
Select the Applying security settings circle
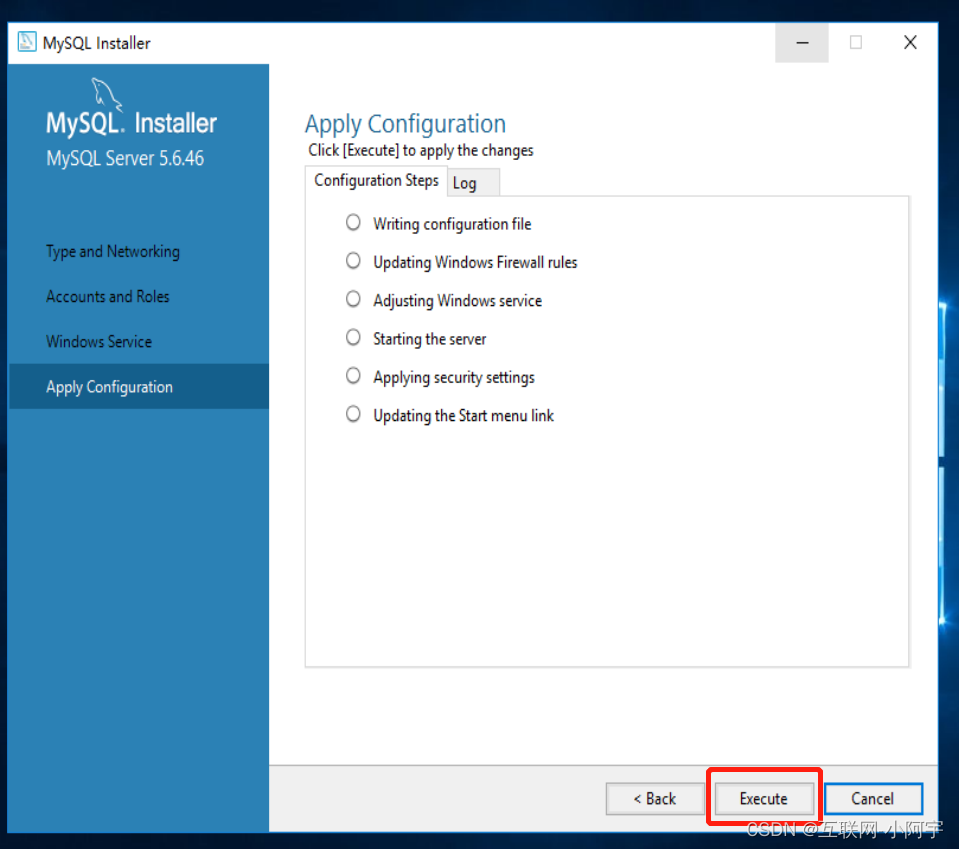[x=352, y=377]
